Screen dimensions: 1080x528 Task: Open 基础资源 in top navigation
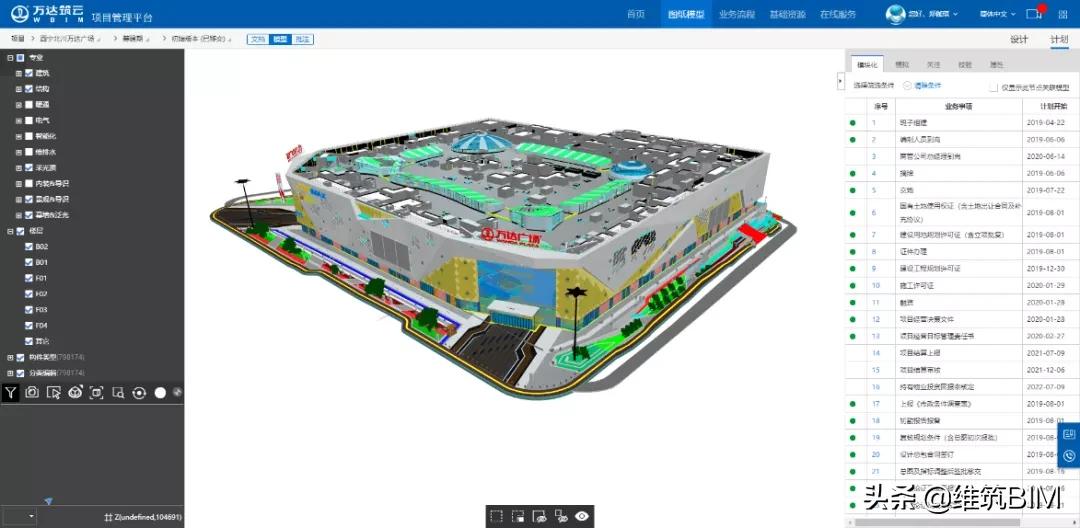click(788, 14)
